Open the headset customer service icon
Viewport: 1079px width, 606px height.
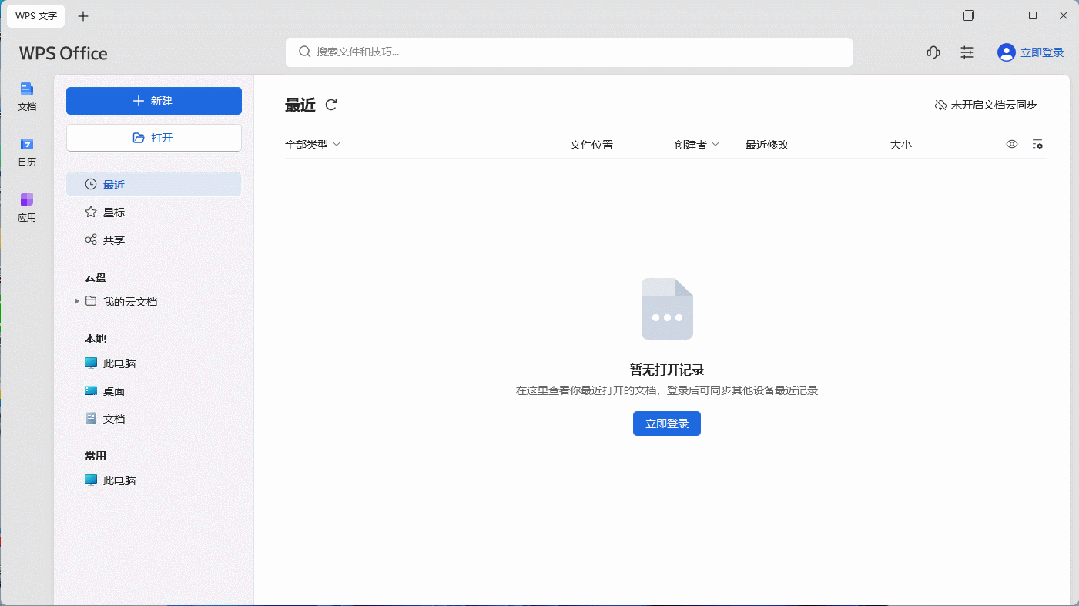[933, 52]
